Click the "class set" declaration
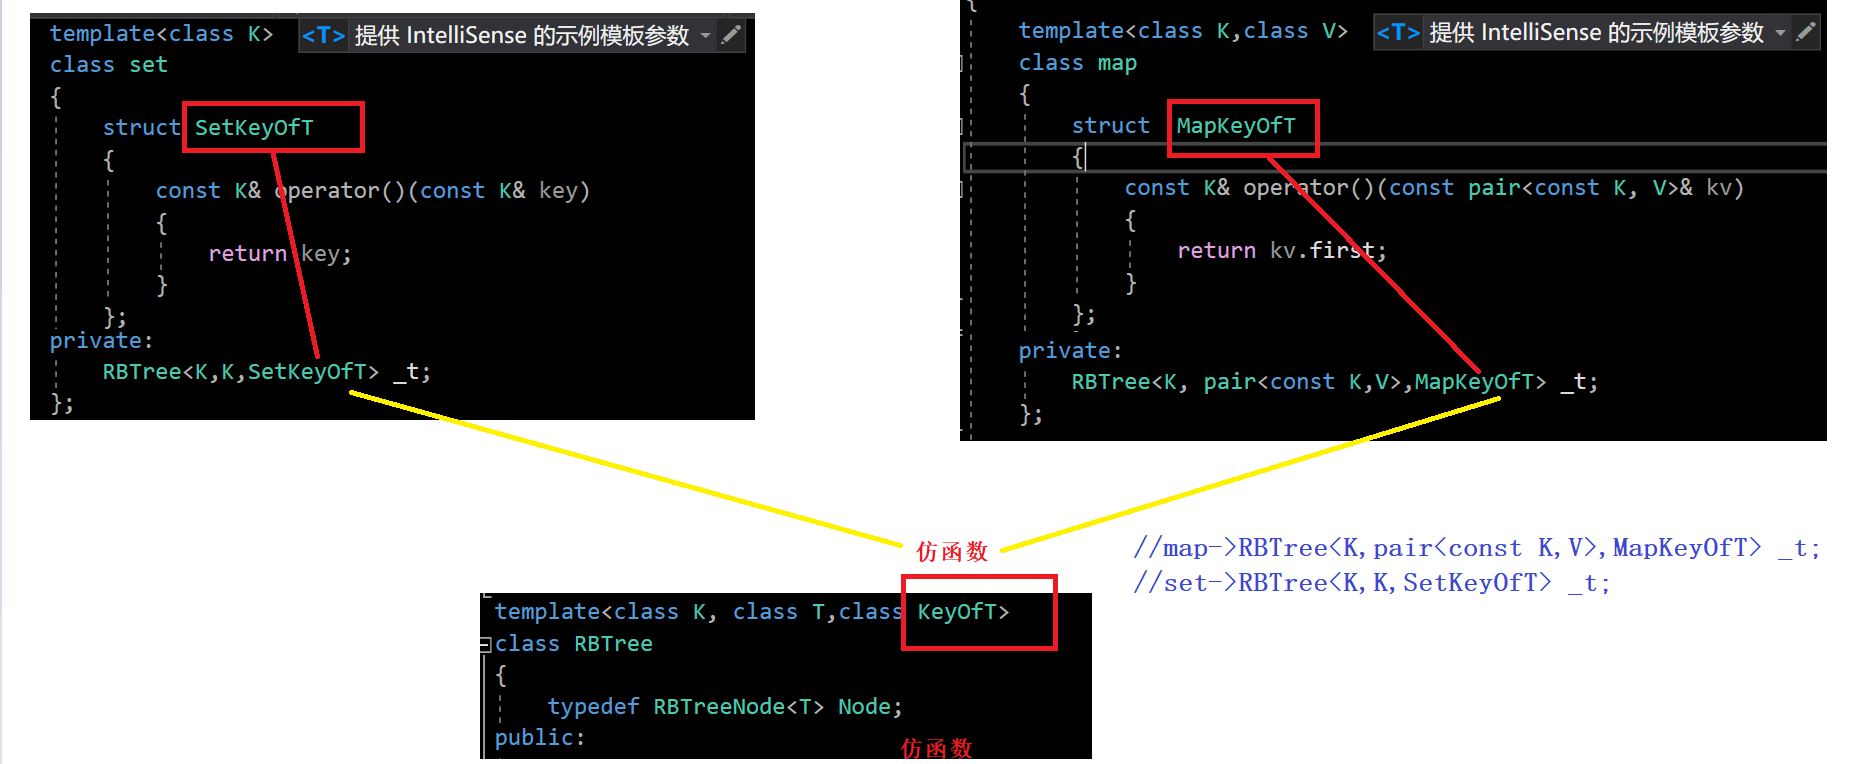1874x764 pixels. tap(109, 65)
